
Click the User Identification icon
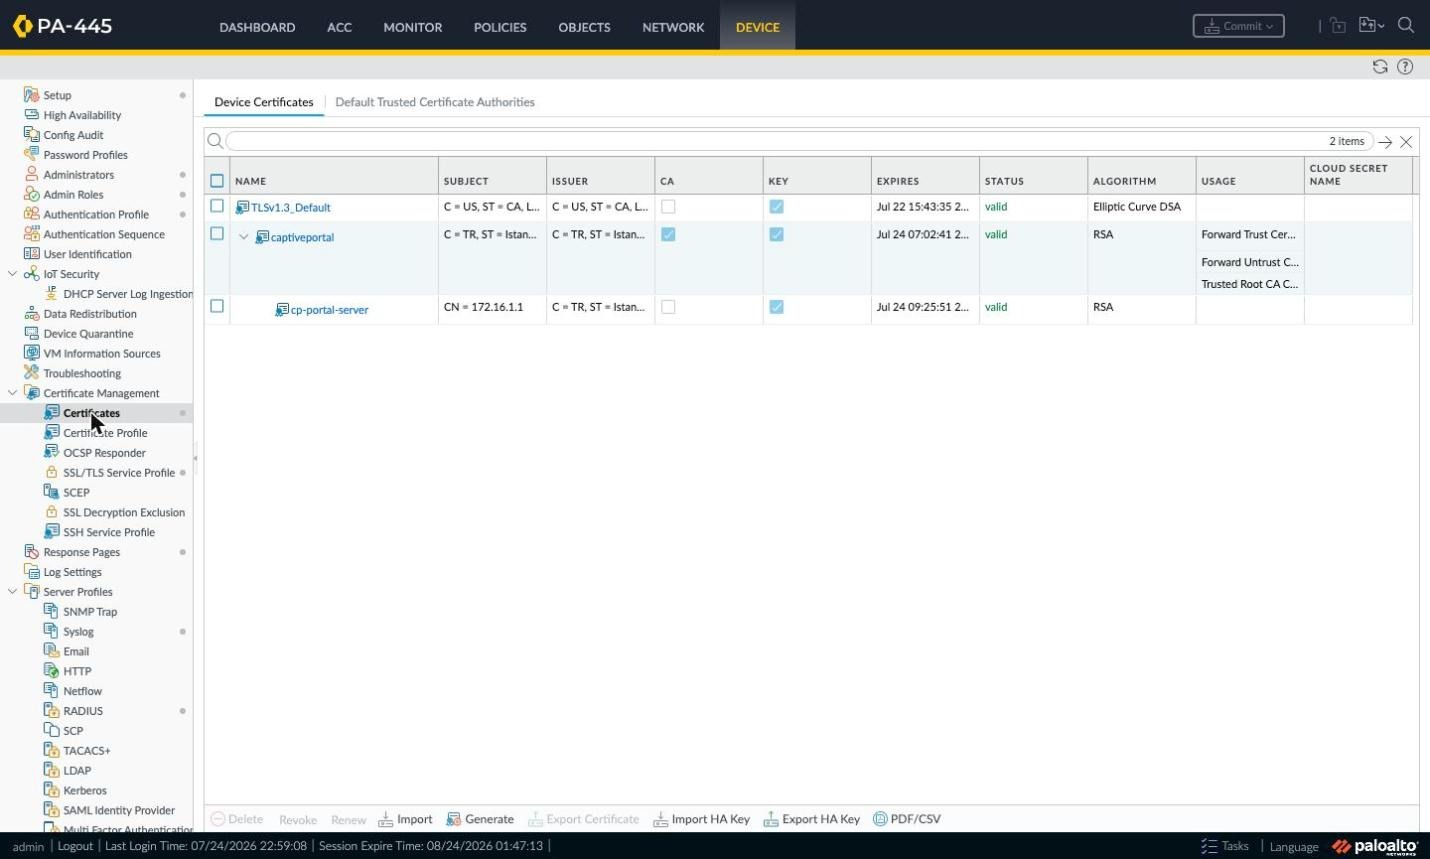click(x=31, y=254)
